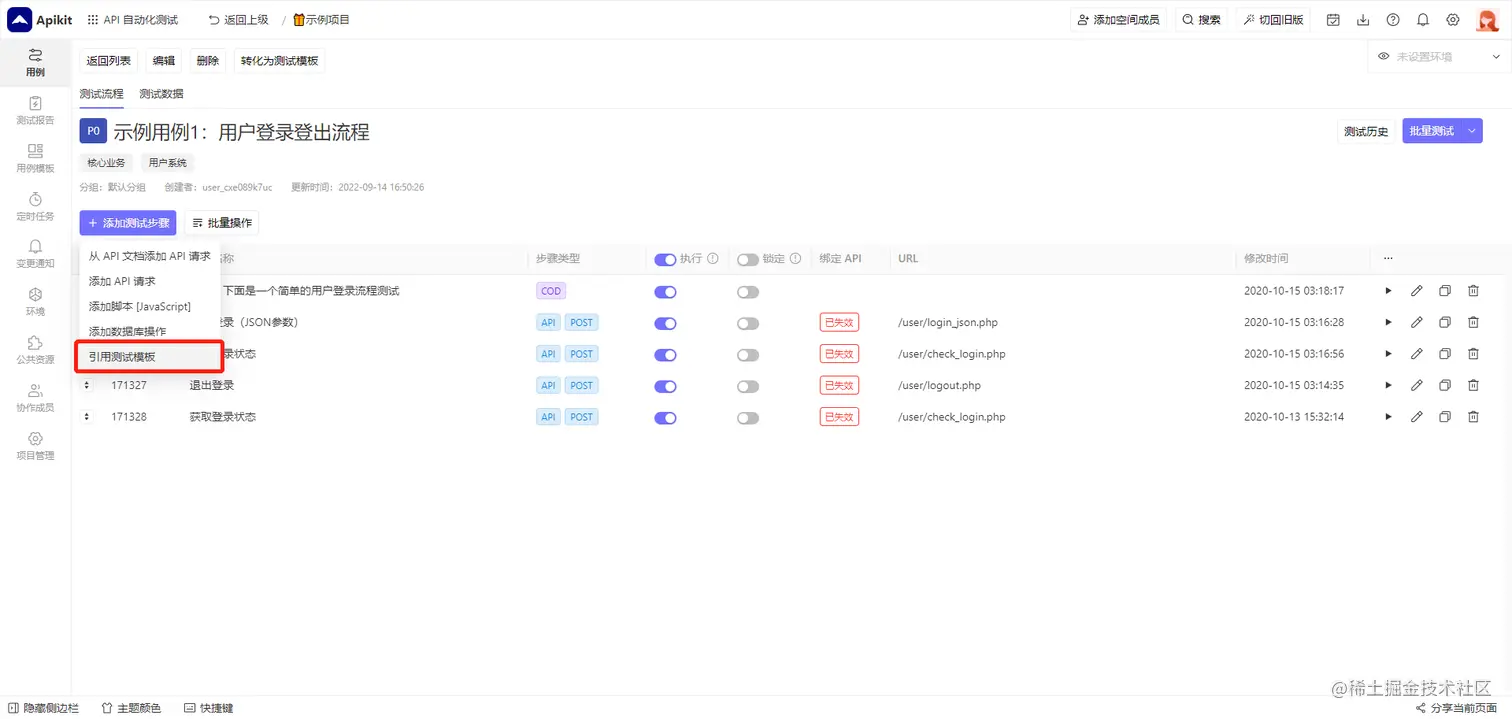Open the 项目管理 sidebar section
This screenshot has height=719, width=1512.
[x=35, y=446]
